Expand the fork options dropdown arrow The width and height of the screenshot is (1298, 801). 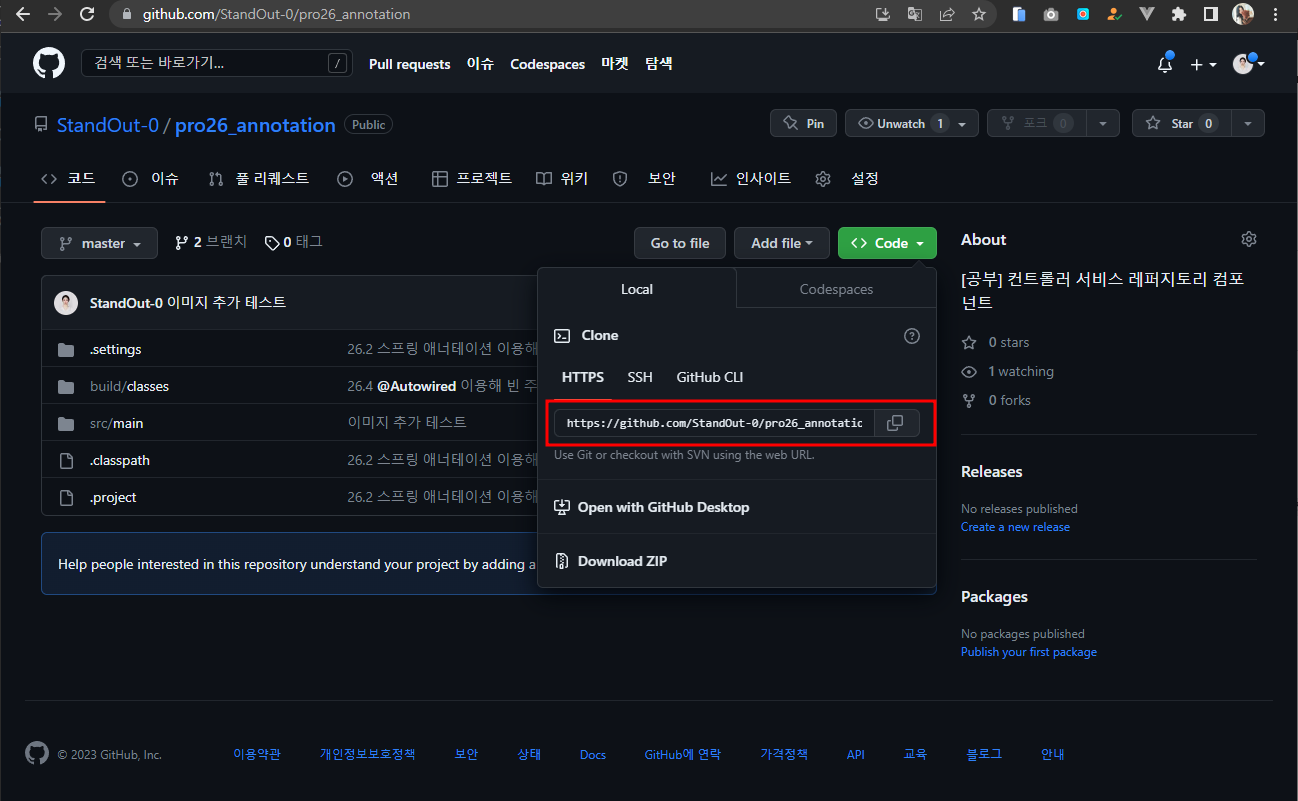click(x=1102, y=123)
